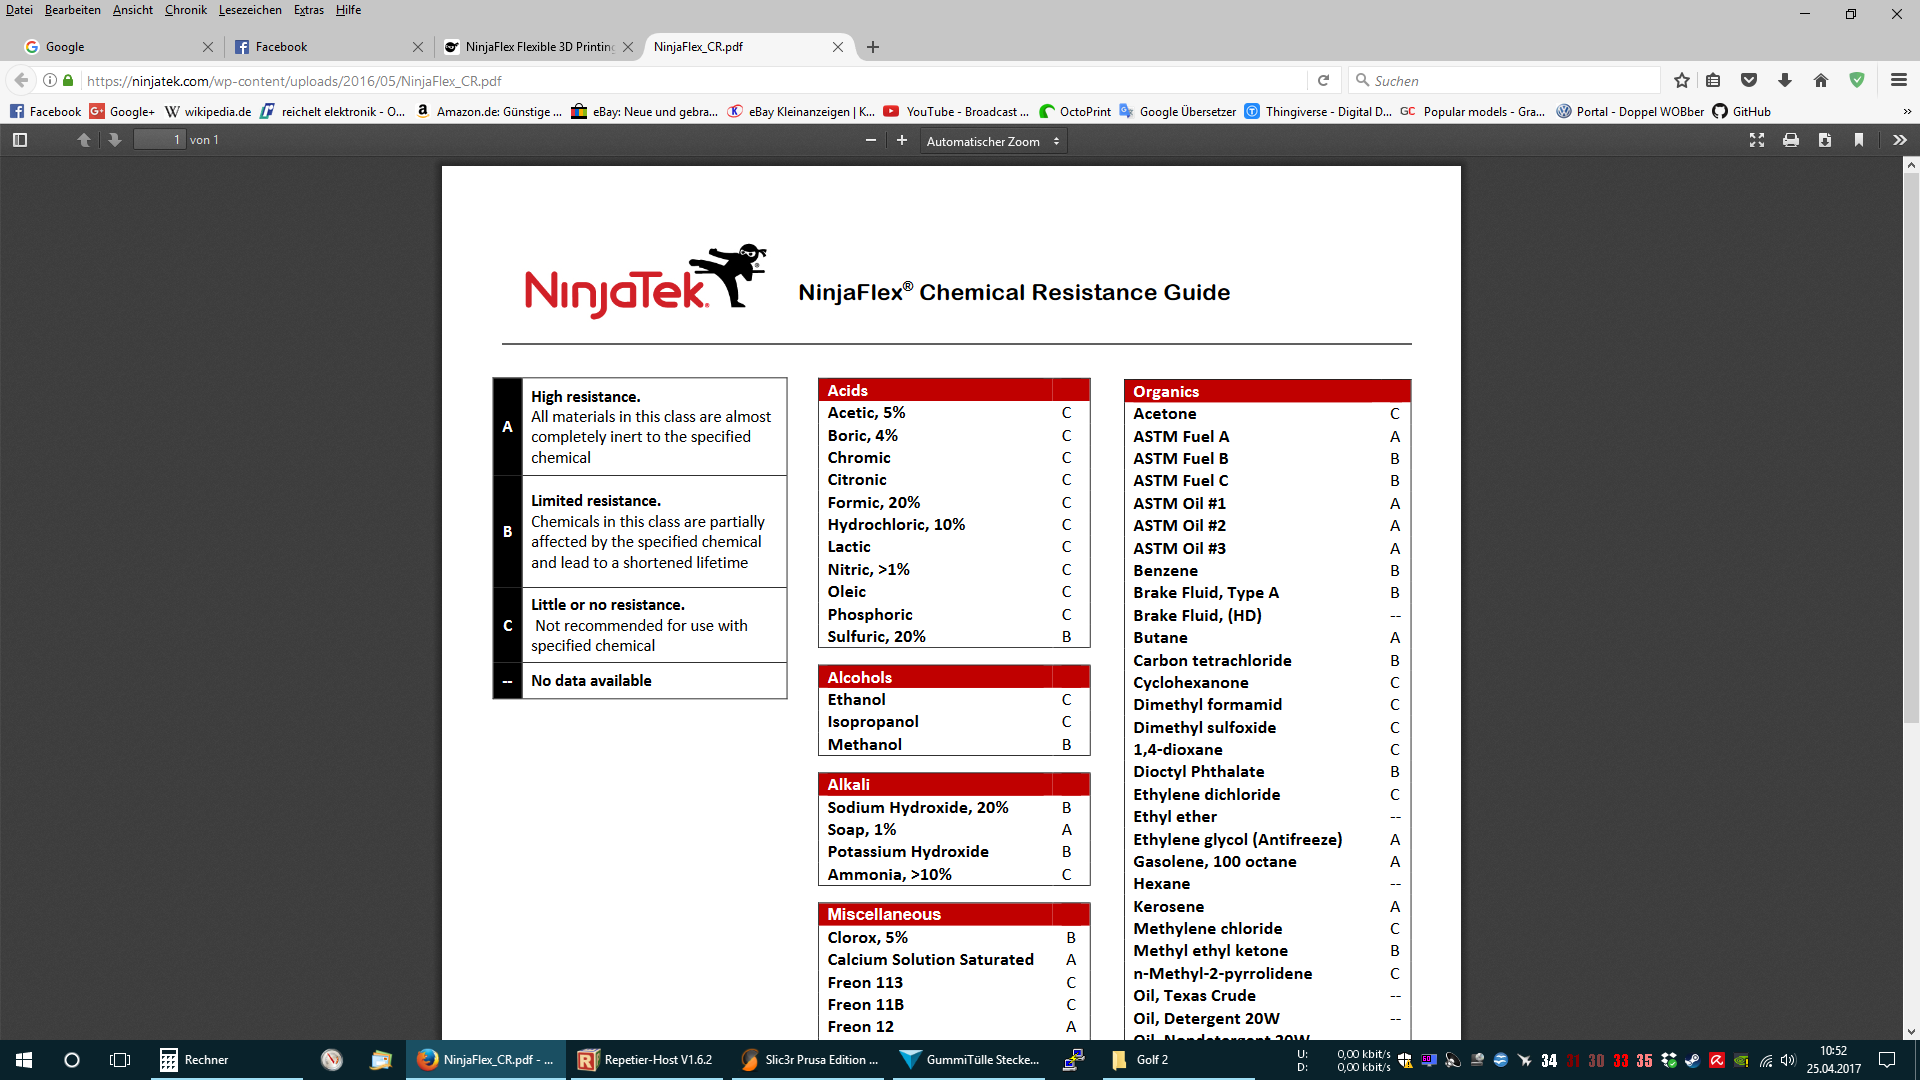Viewport: 1920px width, 1080px height.
Task: Open a new browser tab
Action: point(873,47)
